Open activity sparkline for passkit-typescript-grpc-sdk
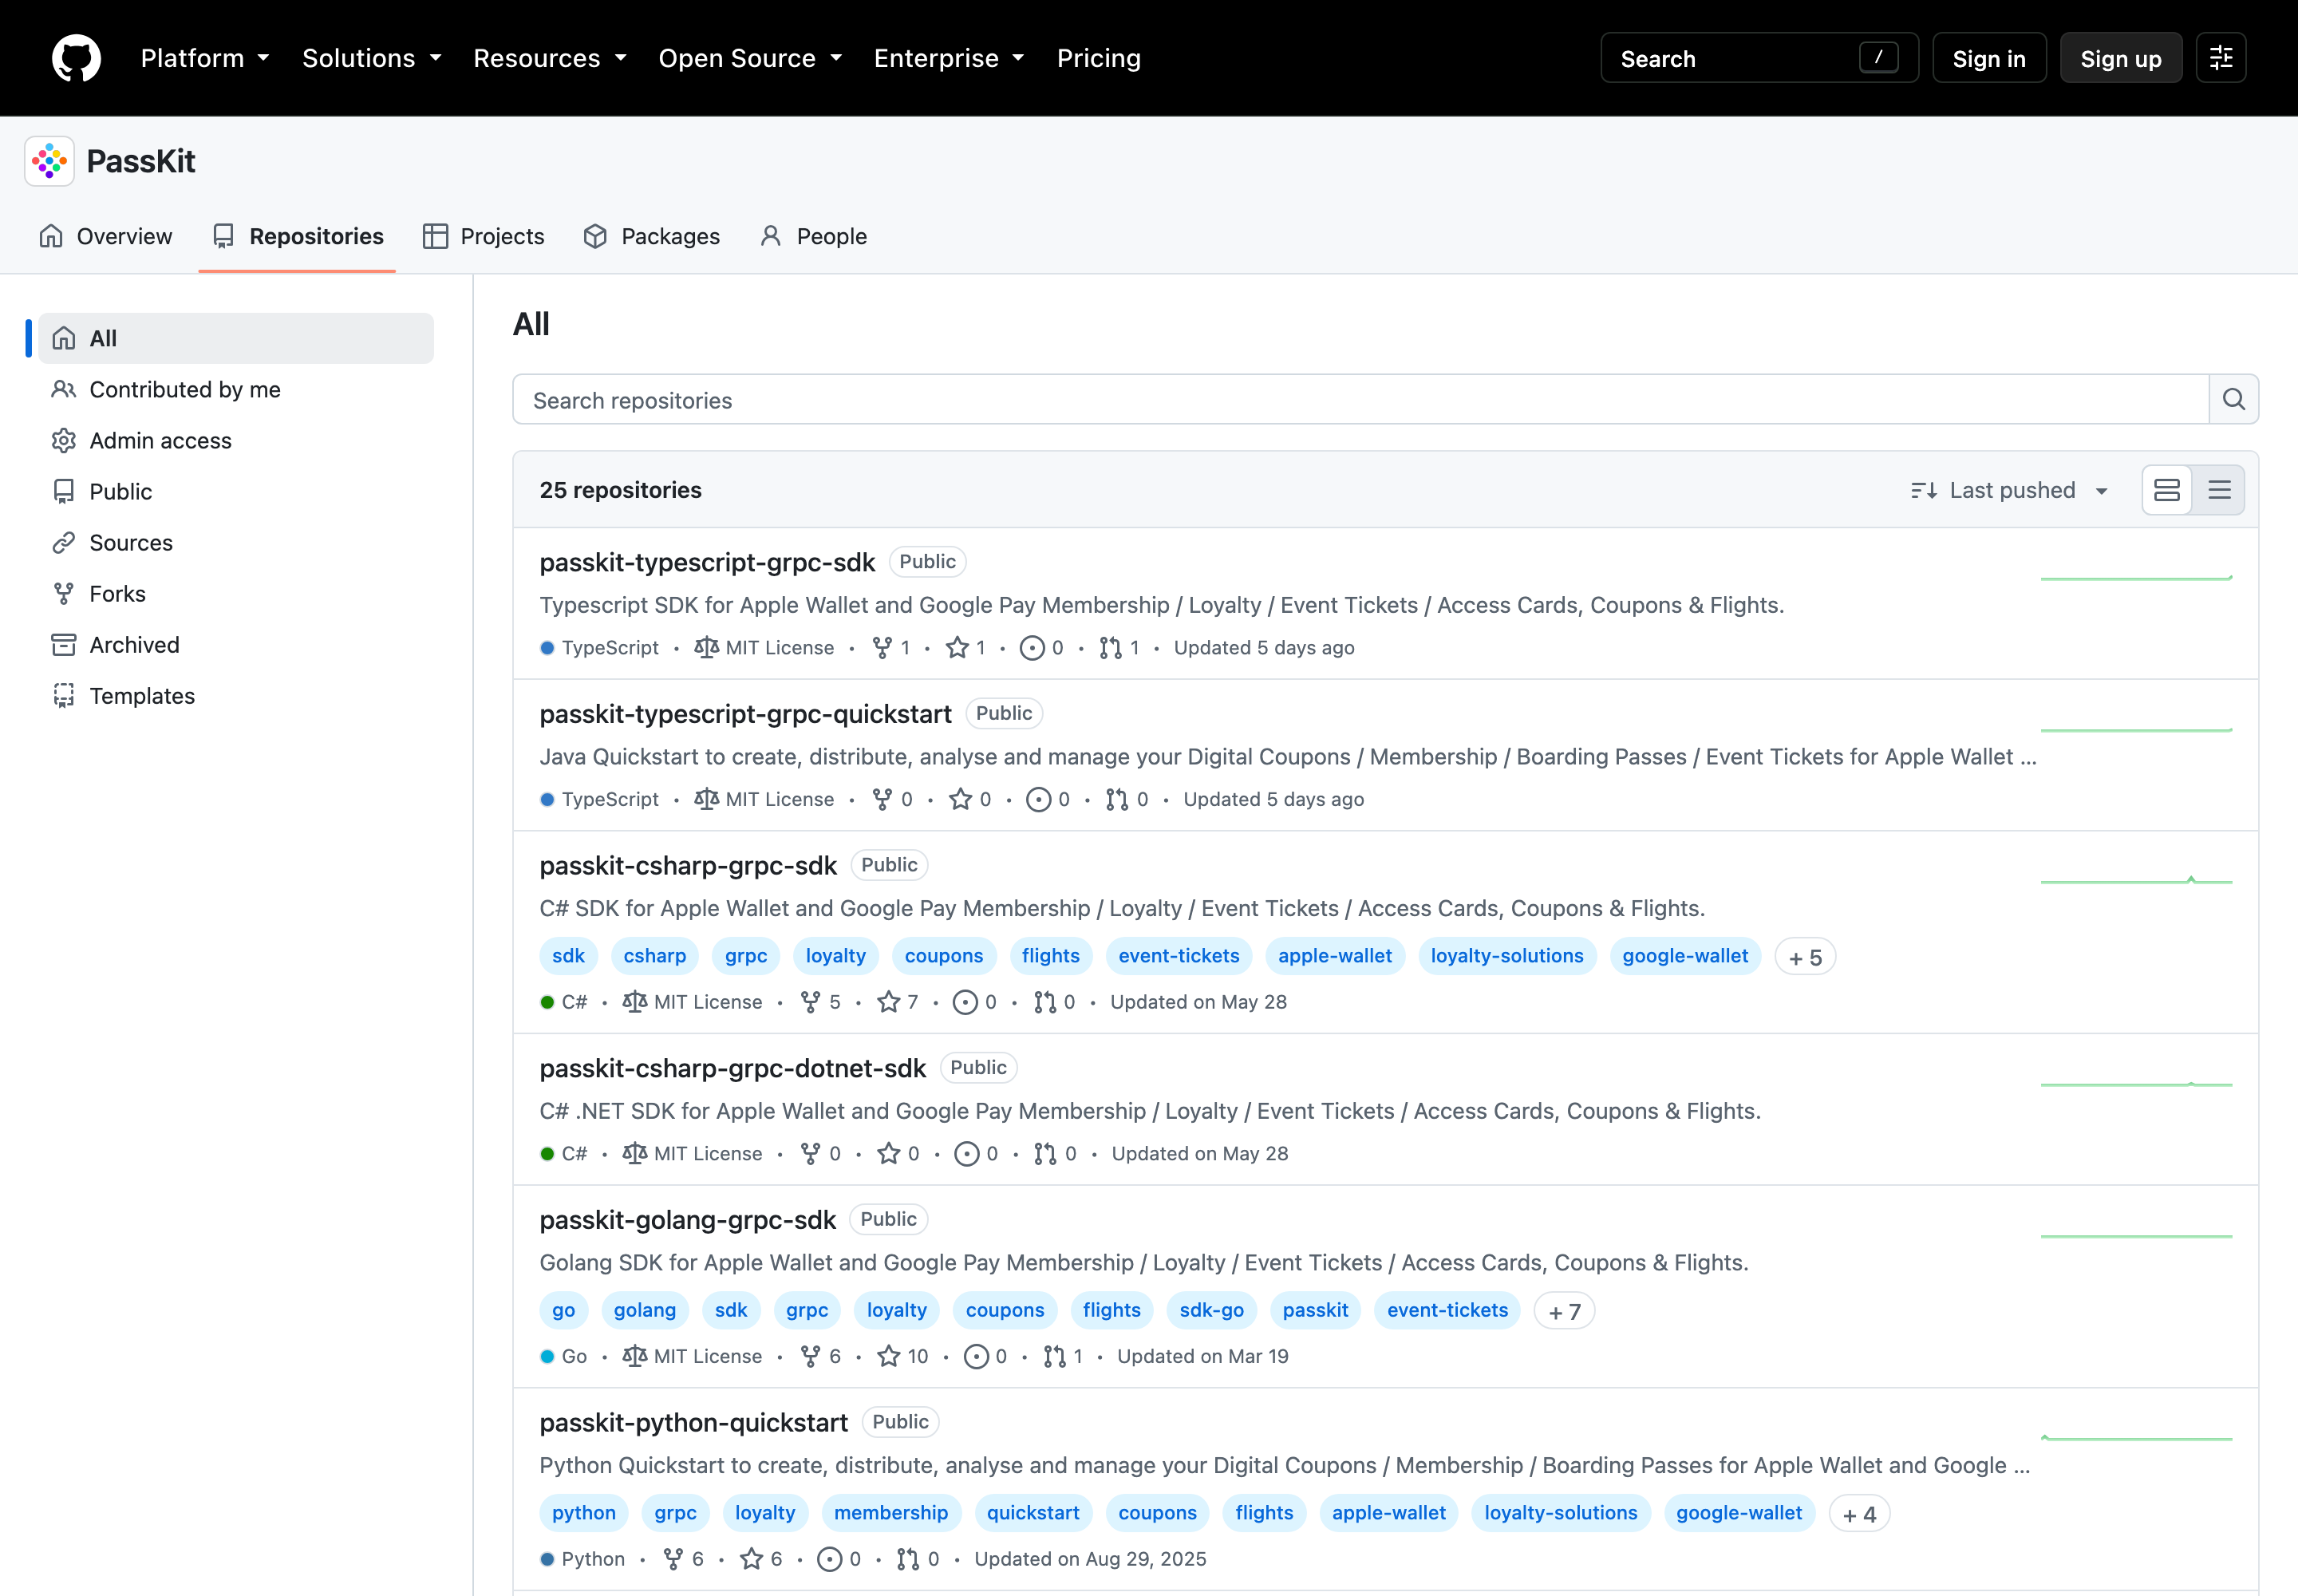2298x1596 pixels. click(2136, 578)
